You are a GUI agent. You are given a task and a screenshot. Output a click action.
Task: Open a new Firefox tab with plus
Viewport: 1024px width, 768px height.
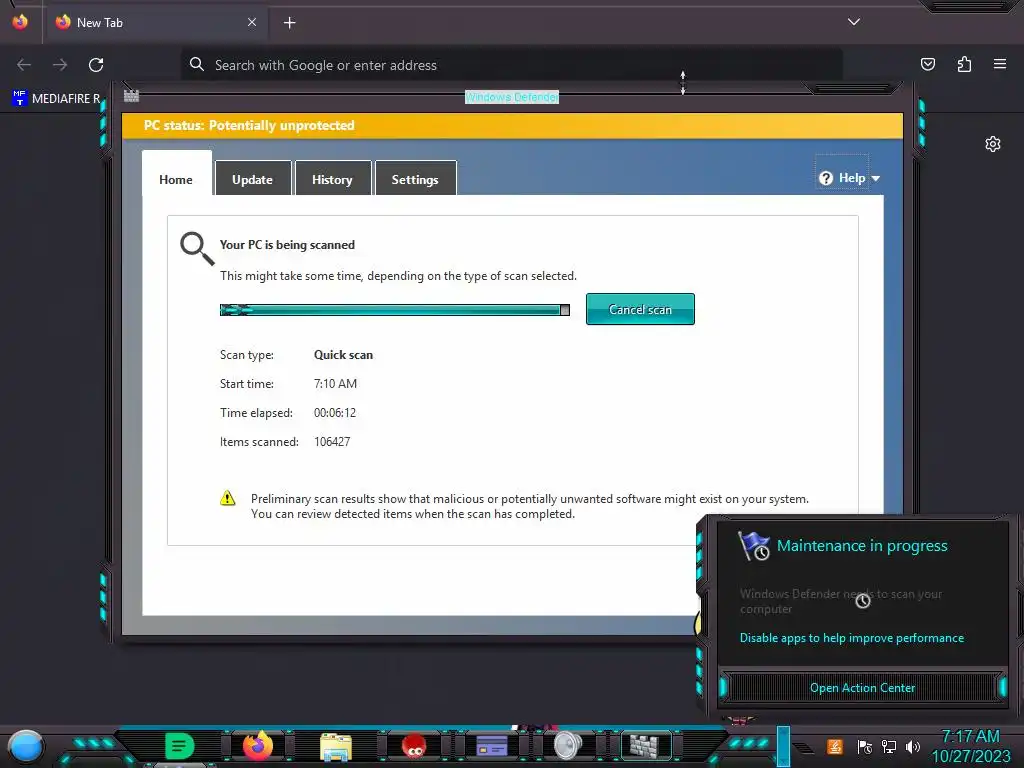(289, 23)
